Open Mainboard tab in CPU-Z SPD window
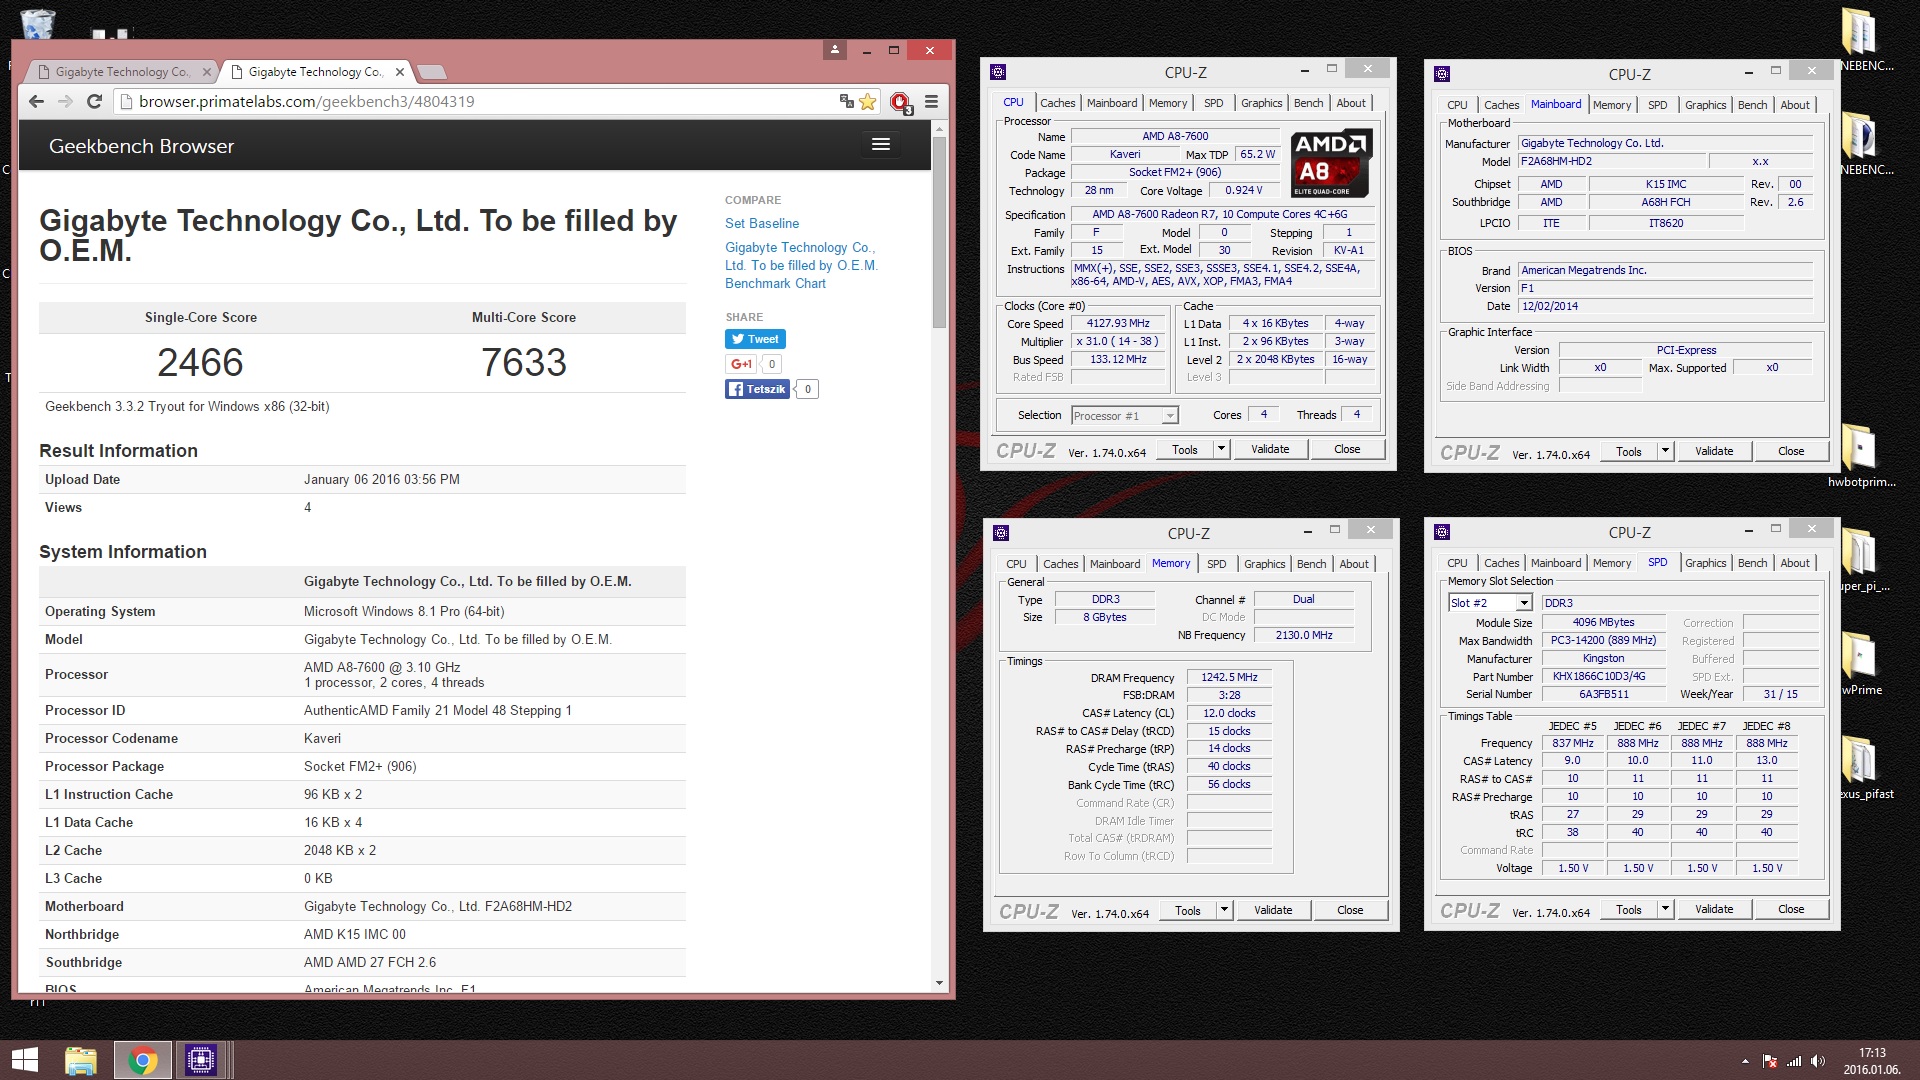The height and width of the screenshot is (1080, 1920). pos(1555,563)
